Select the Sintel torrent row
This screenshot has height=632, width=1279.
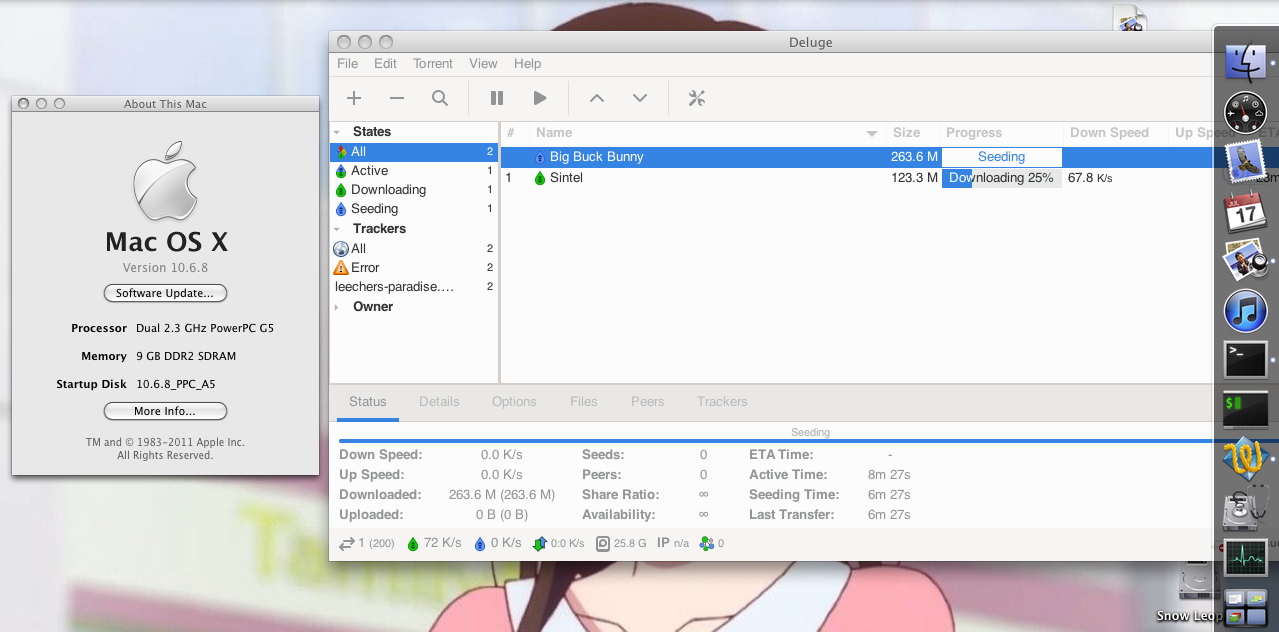[x=856, y=178]
